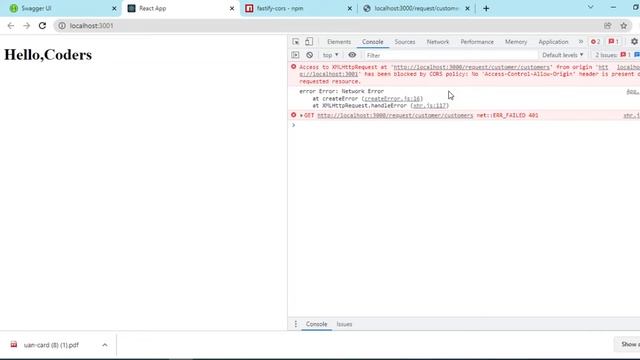This screenshot has height=360, width=640.
Task: Click the Hello,Coders heading
Action: [48, 55]
